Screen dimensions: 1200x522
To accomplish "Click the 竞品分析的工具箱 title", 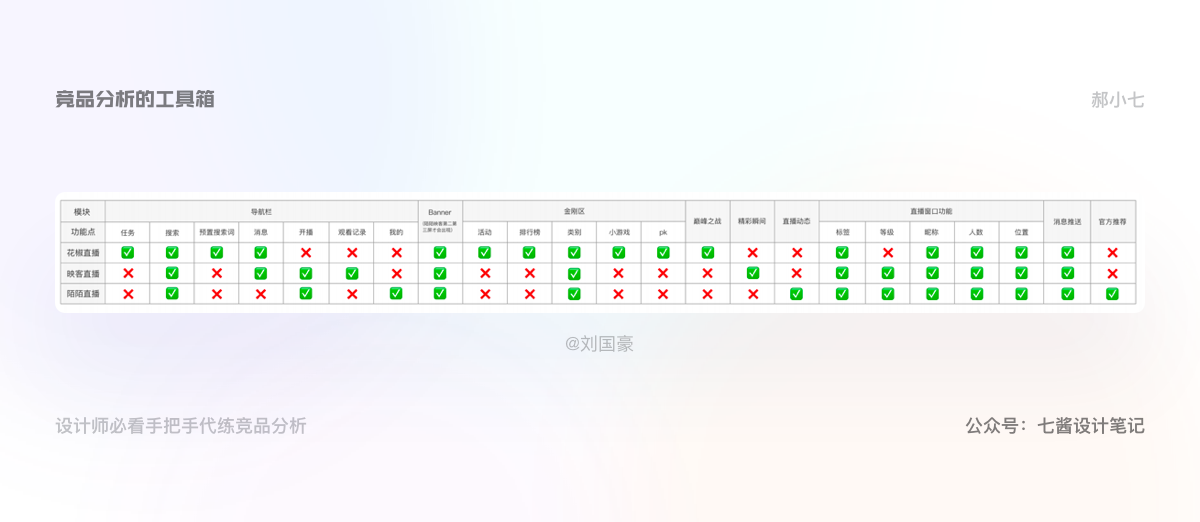I will 135,99.
